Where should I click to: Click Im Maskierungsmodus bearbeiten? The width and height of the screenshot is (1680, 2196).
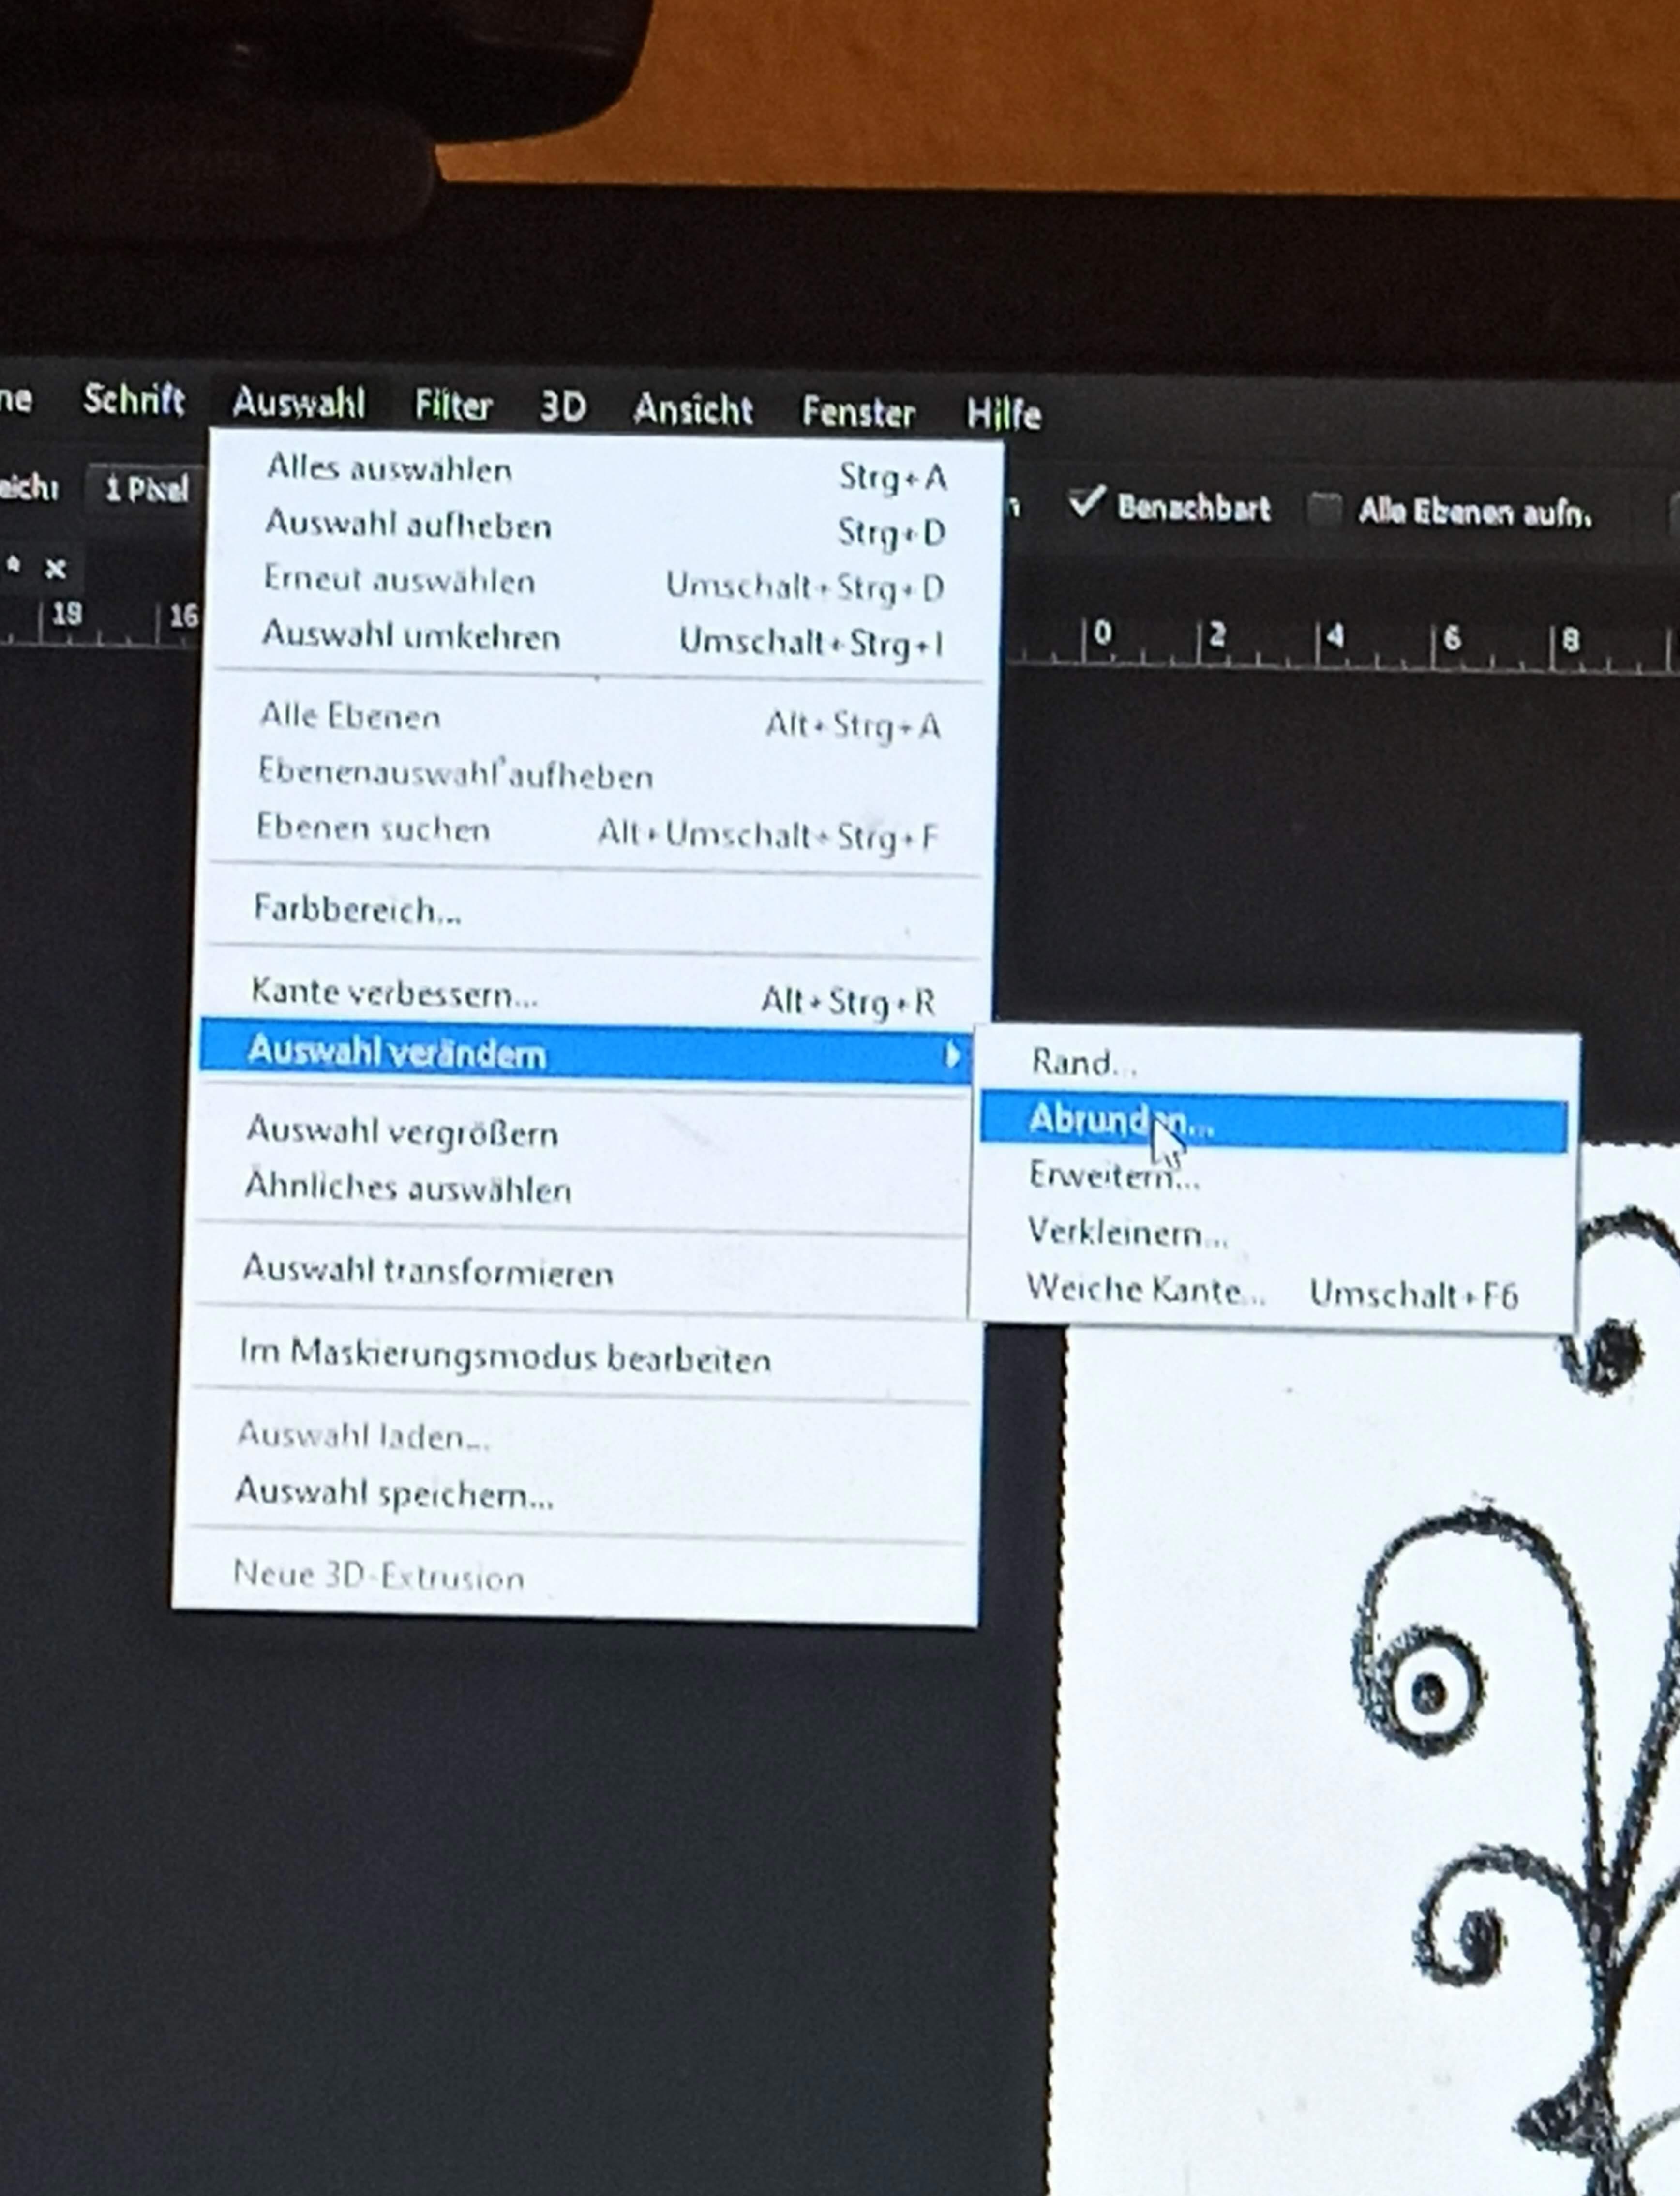point(505,1357)
